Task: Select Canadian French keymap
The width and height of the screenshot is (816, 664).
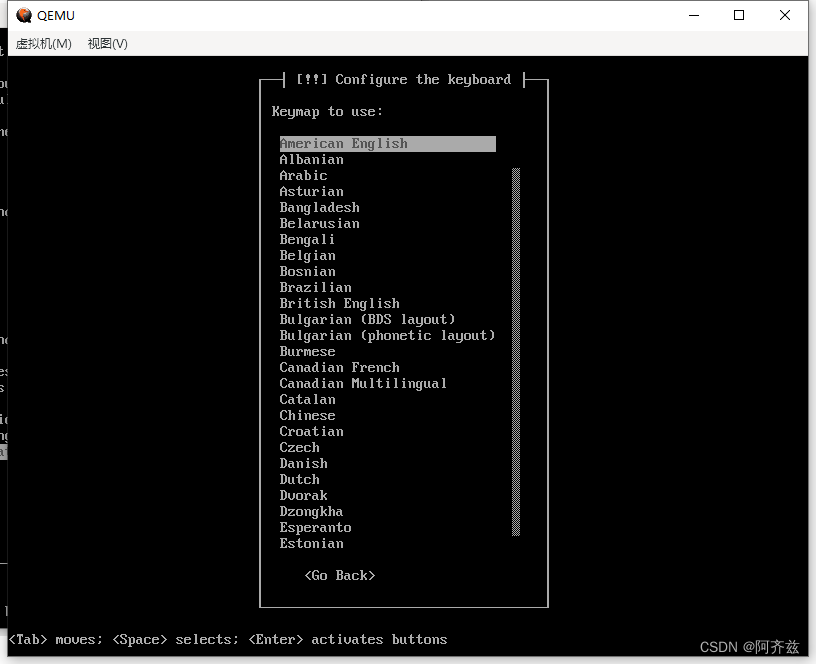Action: [x=339, y=367]
